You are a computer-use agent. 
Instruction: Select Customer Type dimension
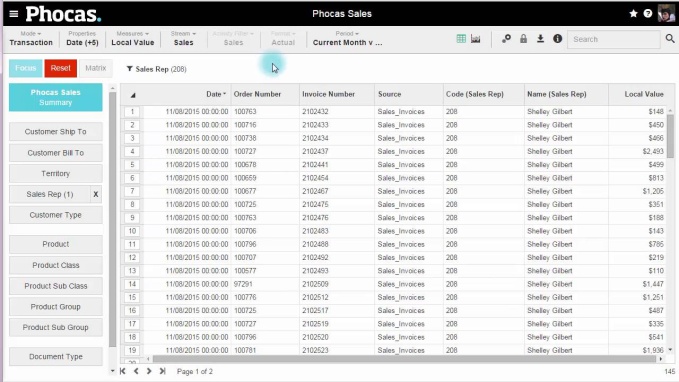(55, 215)
